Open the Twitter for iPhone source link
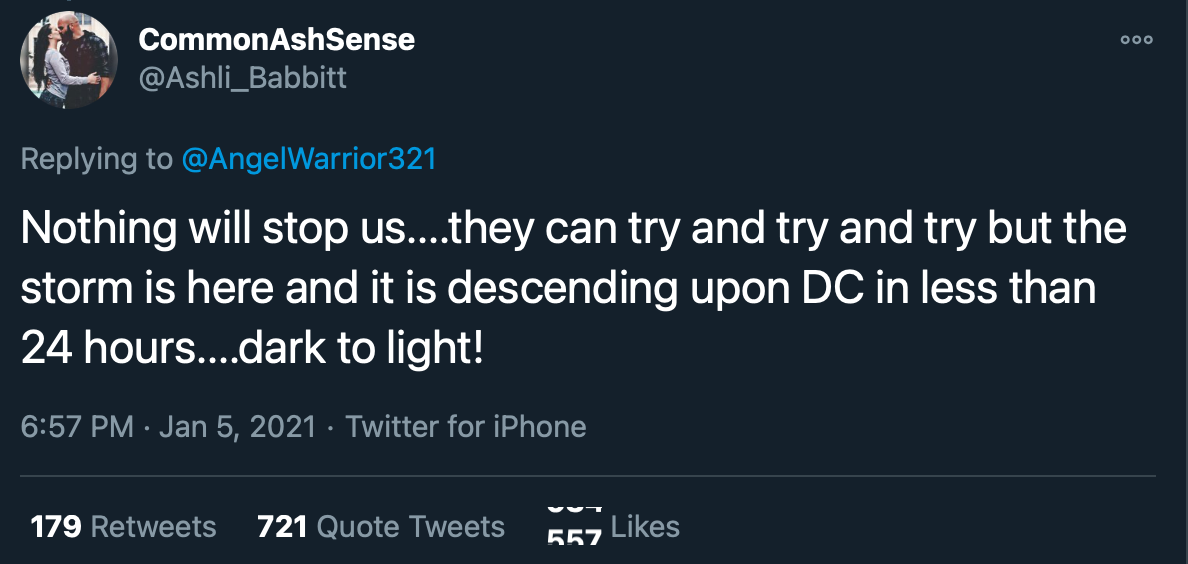Viewport: 1188px width, 564px height. coord(466,427)
